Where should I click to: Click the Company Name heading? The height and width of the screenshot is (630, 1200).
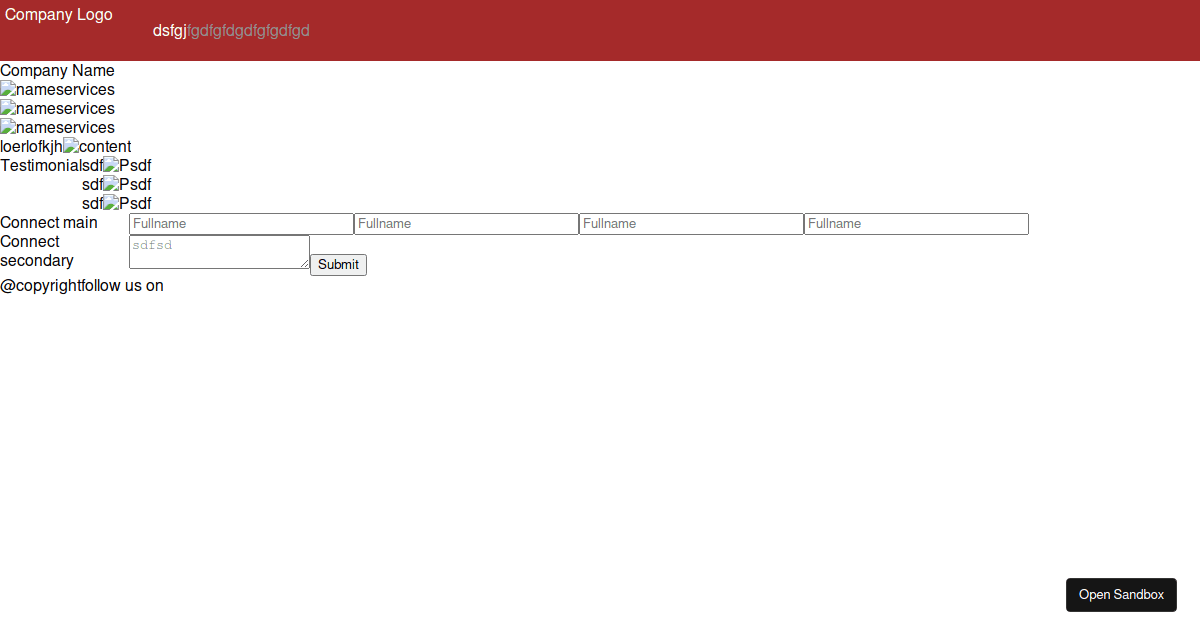(x=57, y=70)
